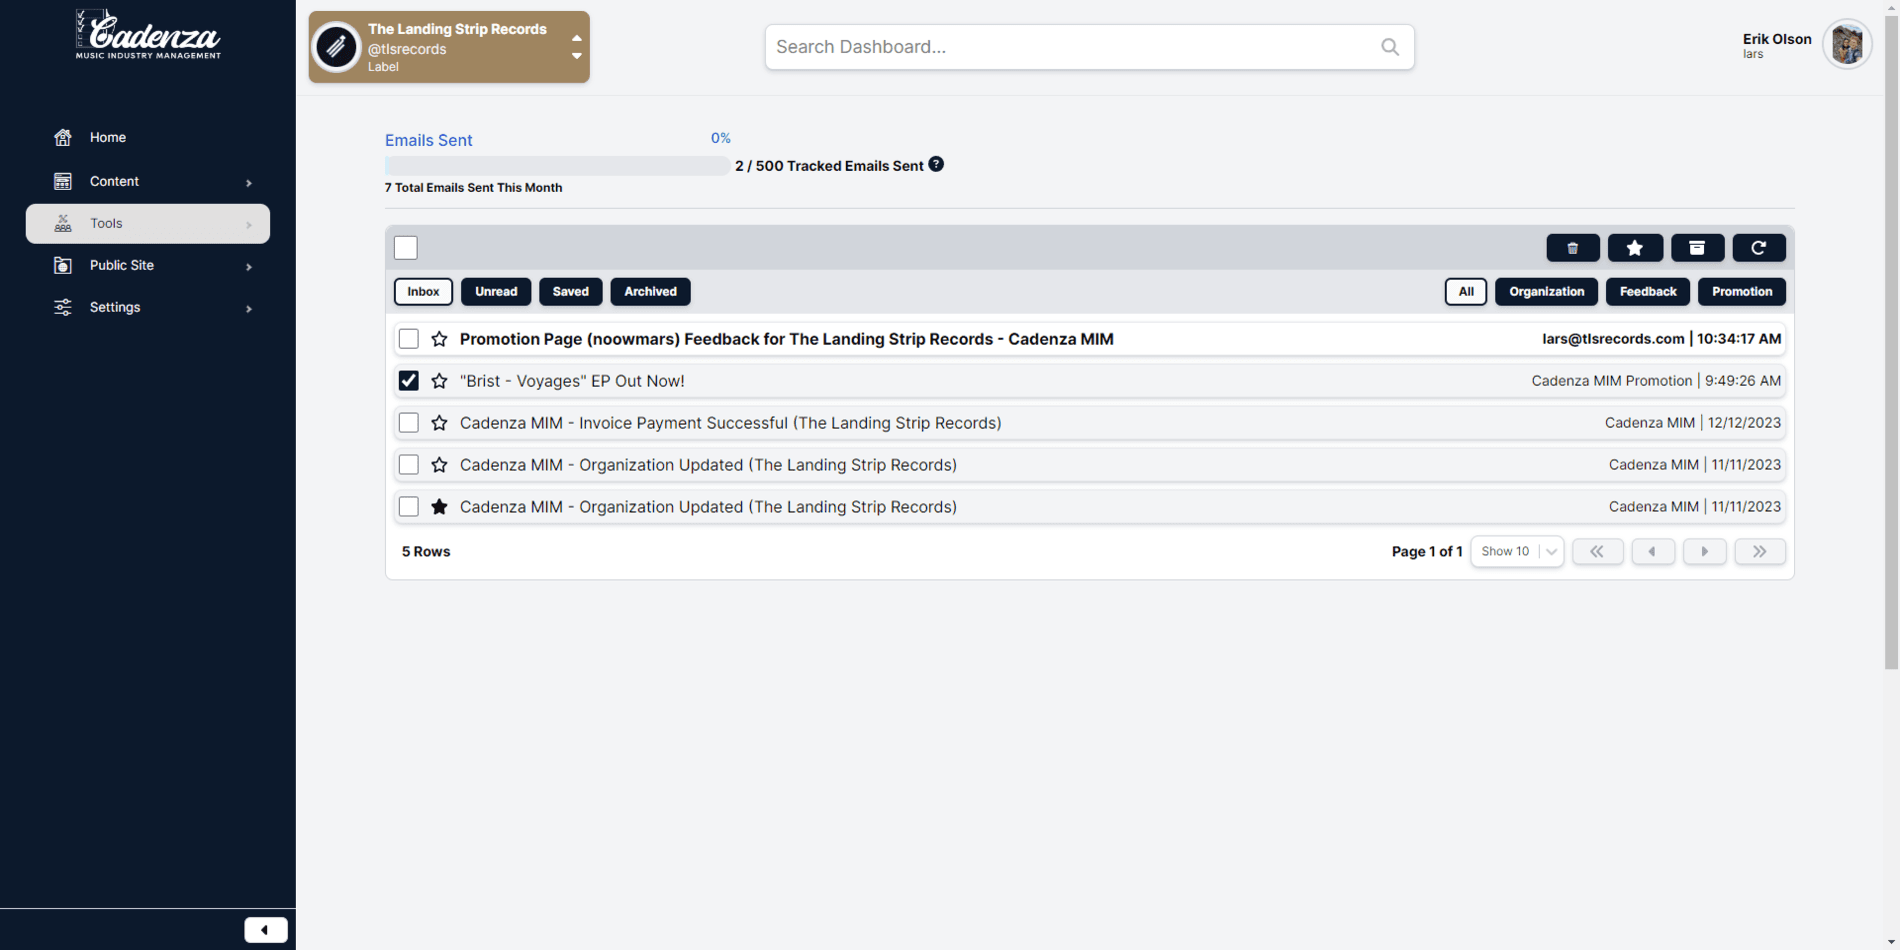Archive selected emails with archive icon
The image size is (1900, 950).
click(x=1697, y=248)
